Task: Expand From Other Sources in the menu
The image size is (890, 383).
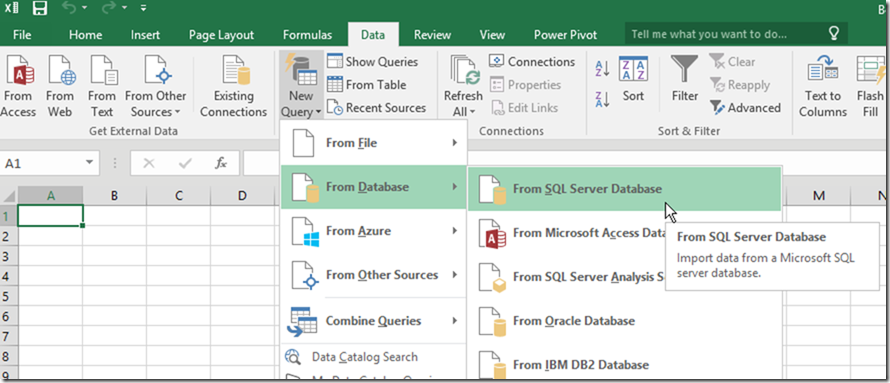Action: point(374,275)
